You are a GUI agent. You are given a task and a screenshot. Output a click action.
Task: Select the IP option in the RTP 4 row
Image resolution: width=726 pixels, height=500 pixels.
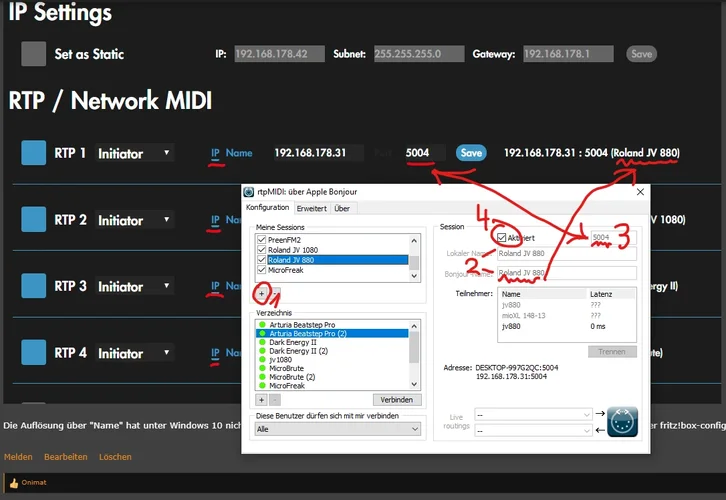pos(215,353)
